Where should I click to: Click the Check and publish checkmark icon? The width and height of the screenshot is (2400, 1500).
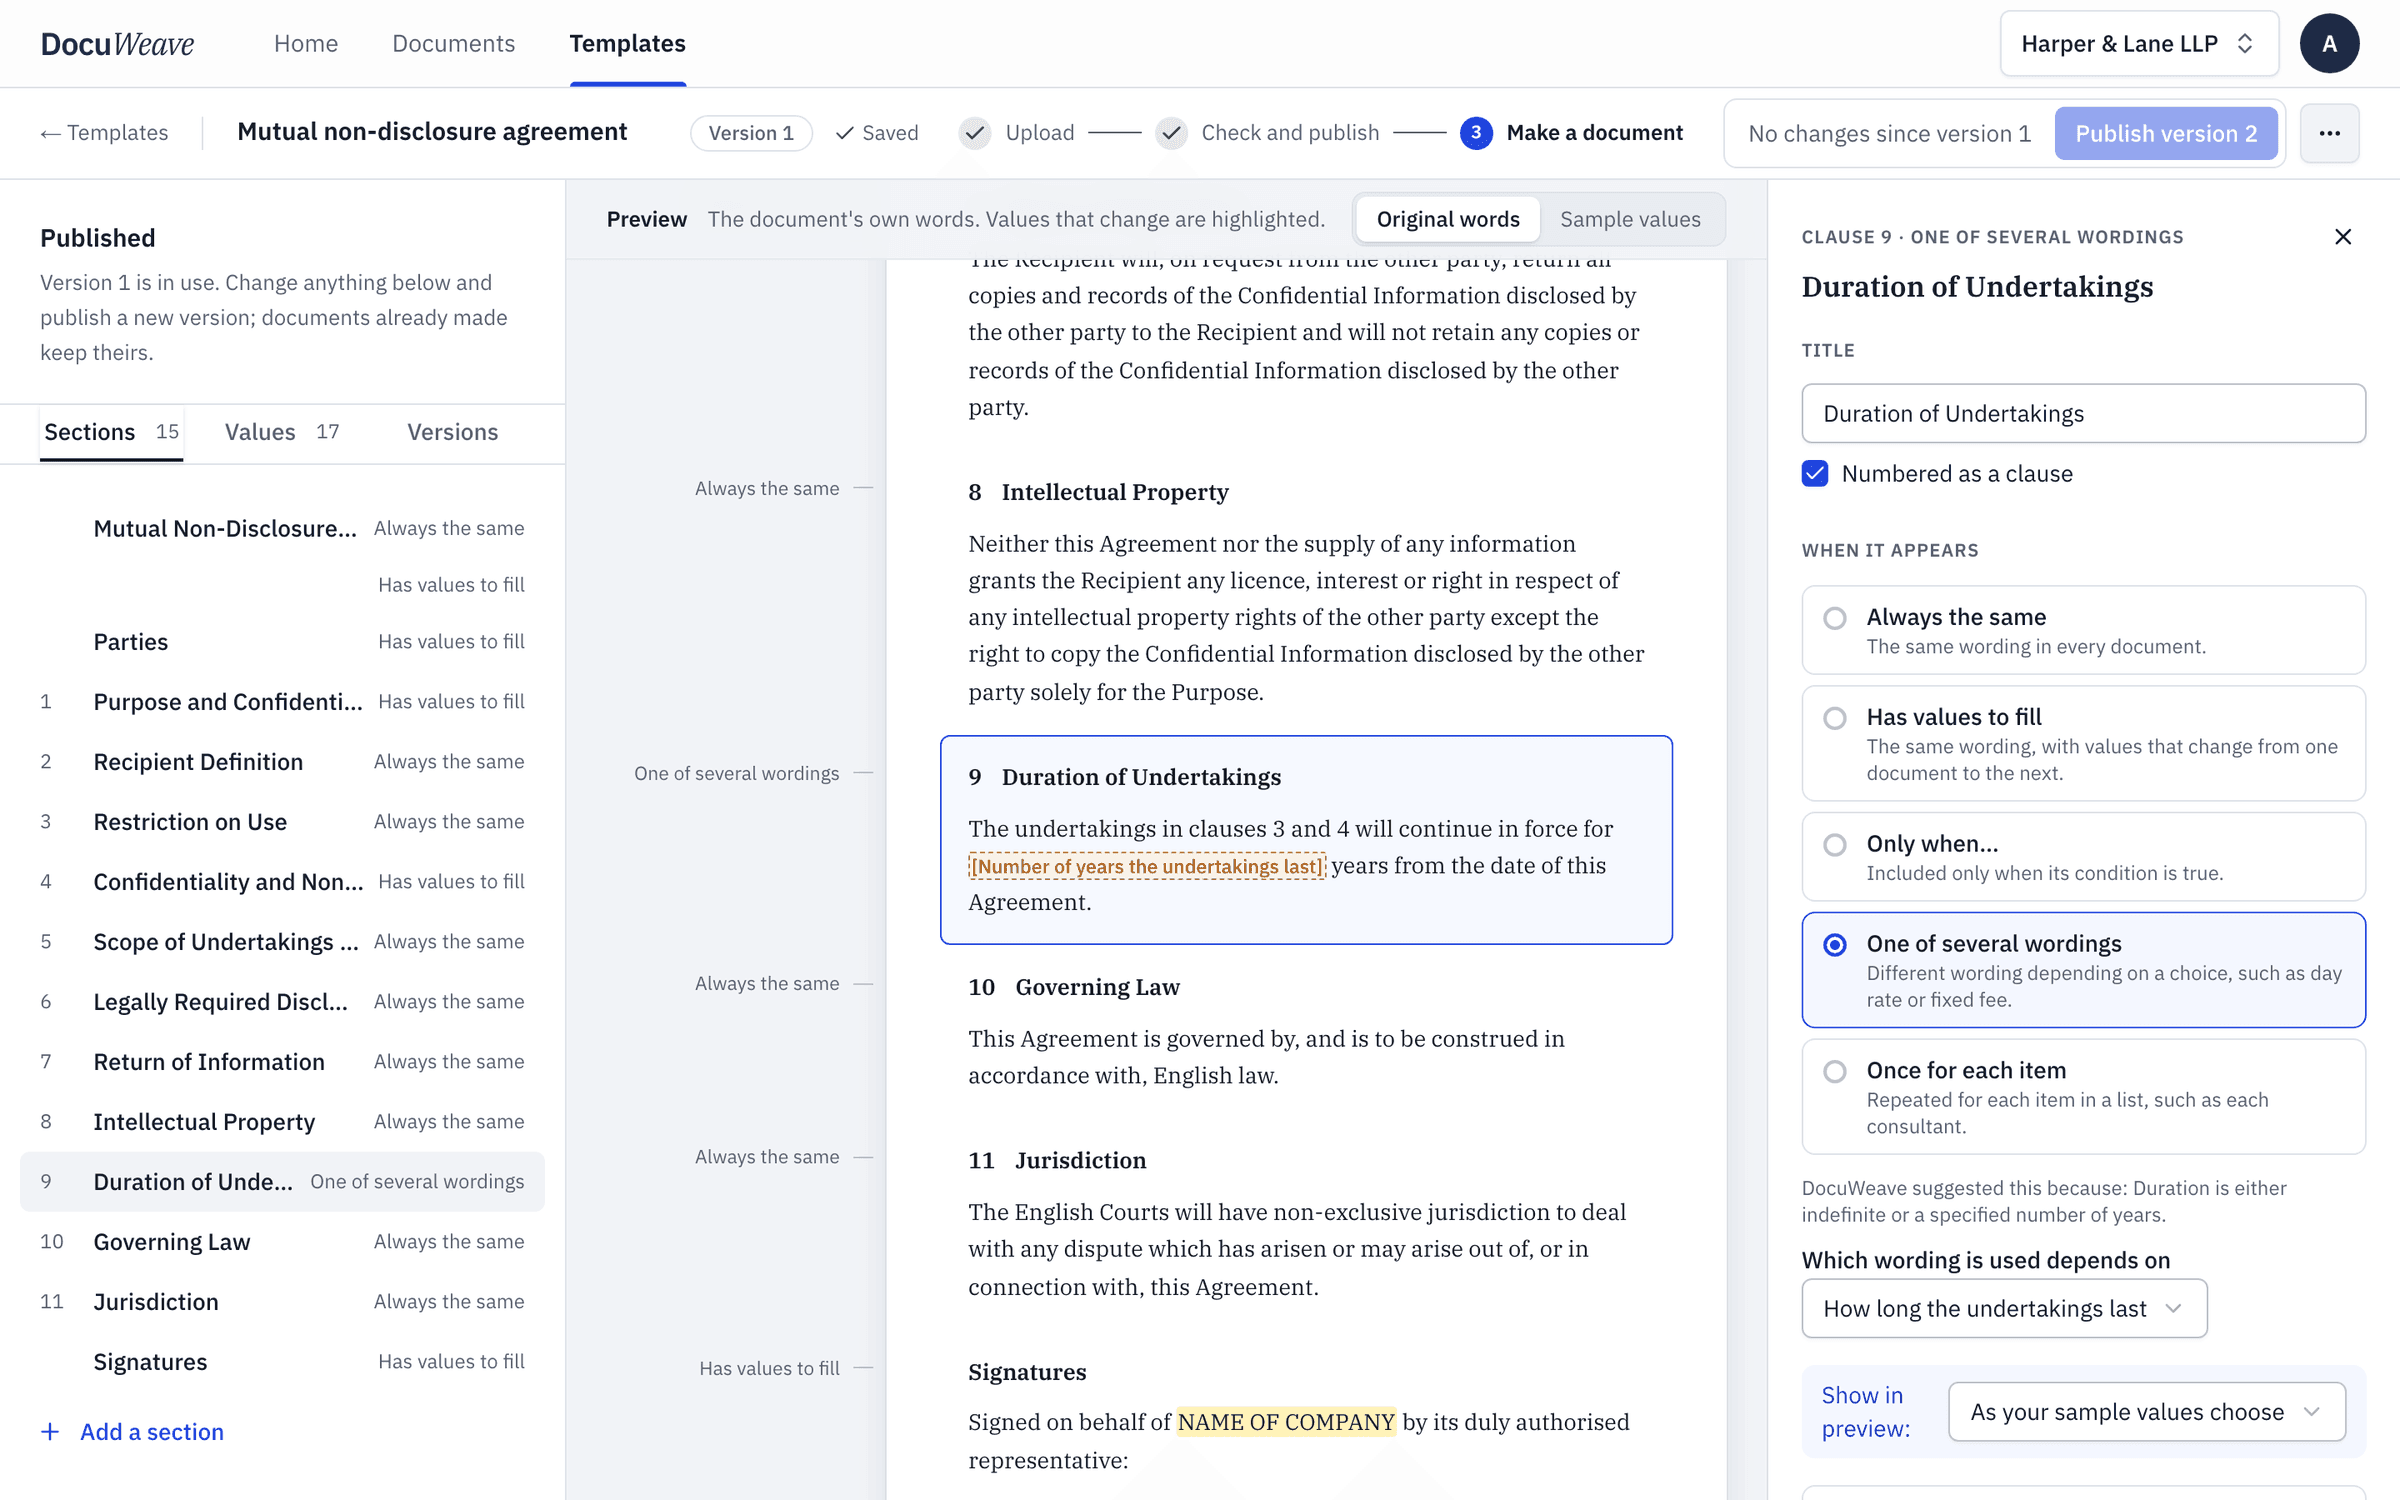[1171, 133]
